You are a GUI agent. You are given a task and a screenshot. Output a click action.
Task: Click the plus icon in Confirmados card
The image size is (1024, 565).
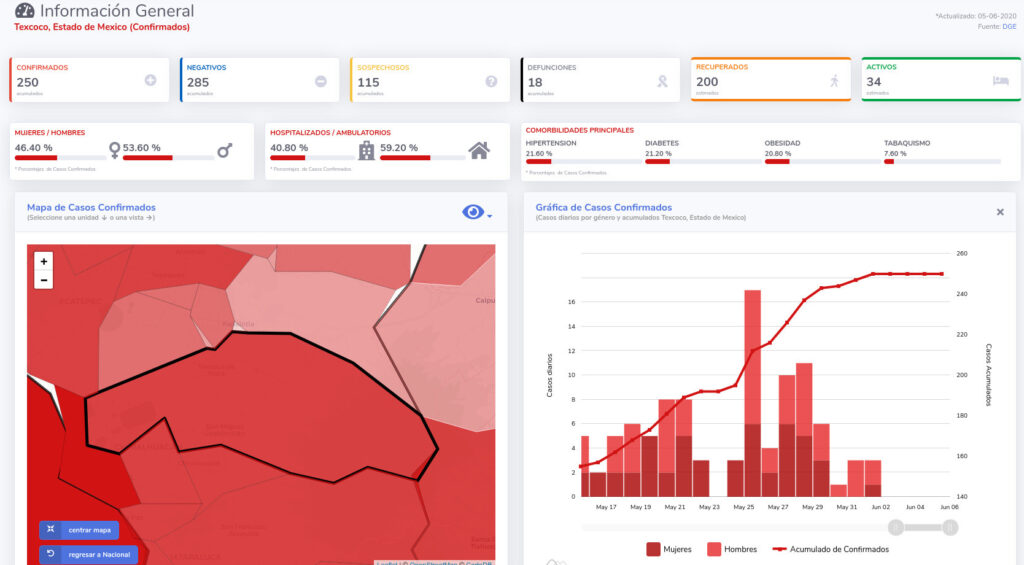(x=150, y=81)
